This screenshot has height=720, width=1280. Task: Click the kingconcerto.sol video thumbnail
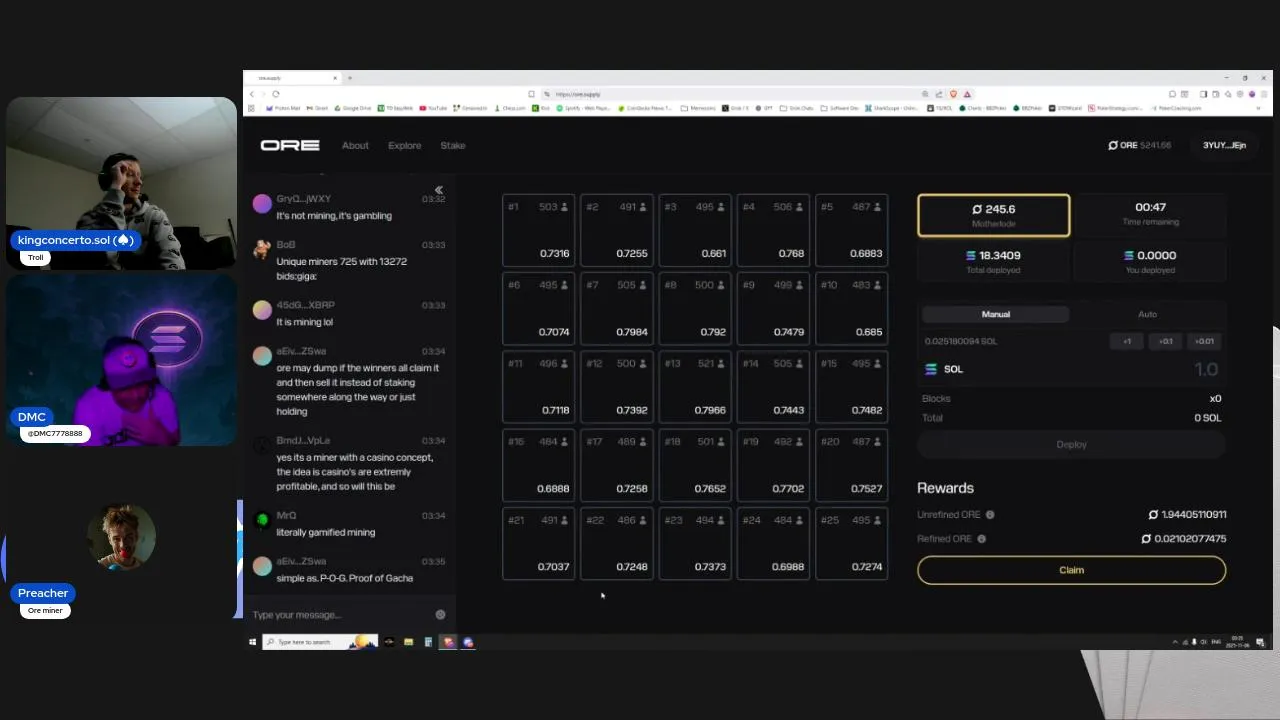tap(122, 183)
